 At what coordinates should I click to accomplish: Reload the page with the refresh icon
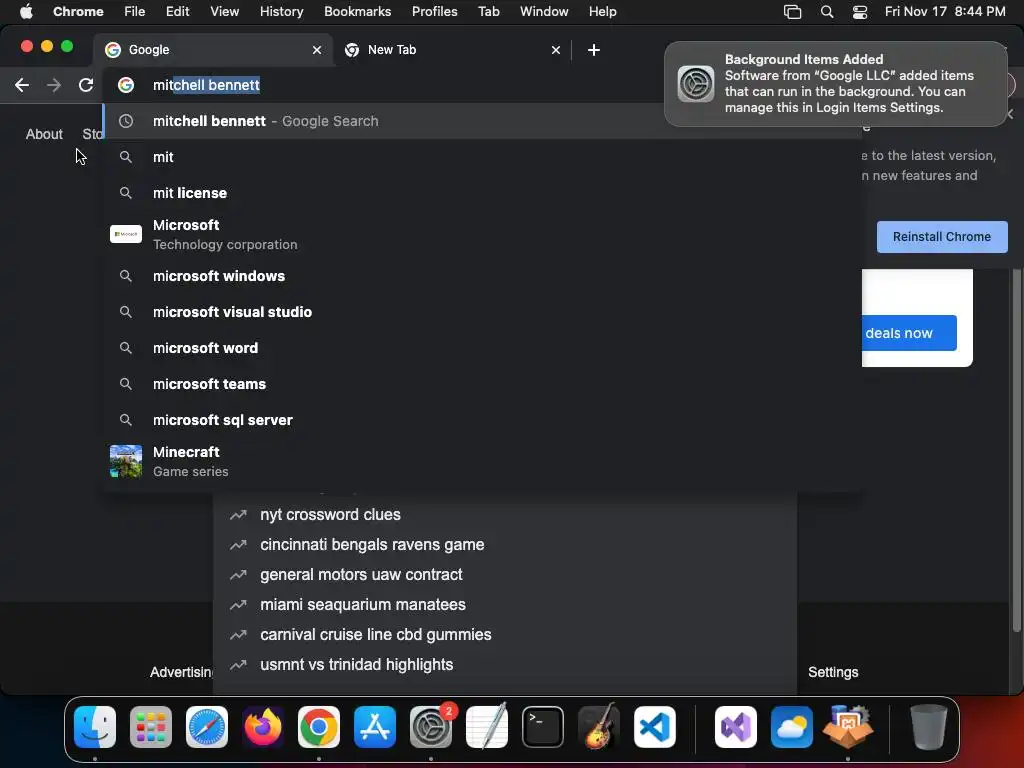click(86, 85)
